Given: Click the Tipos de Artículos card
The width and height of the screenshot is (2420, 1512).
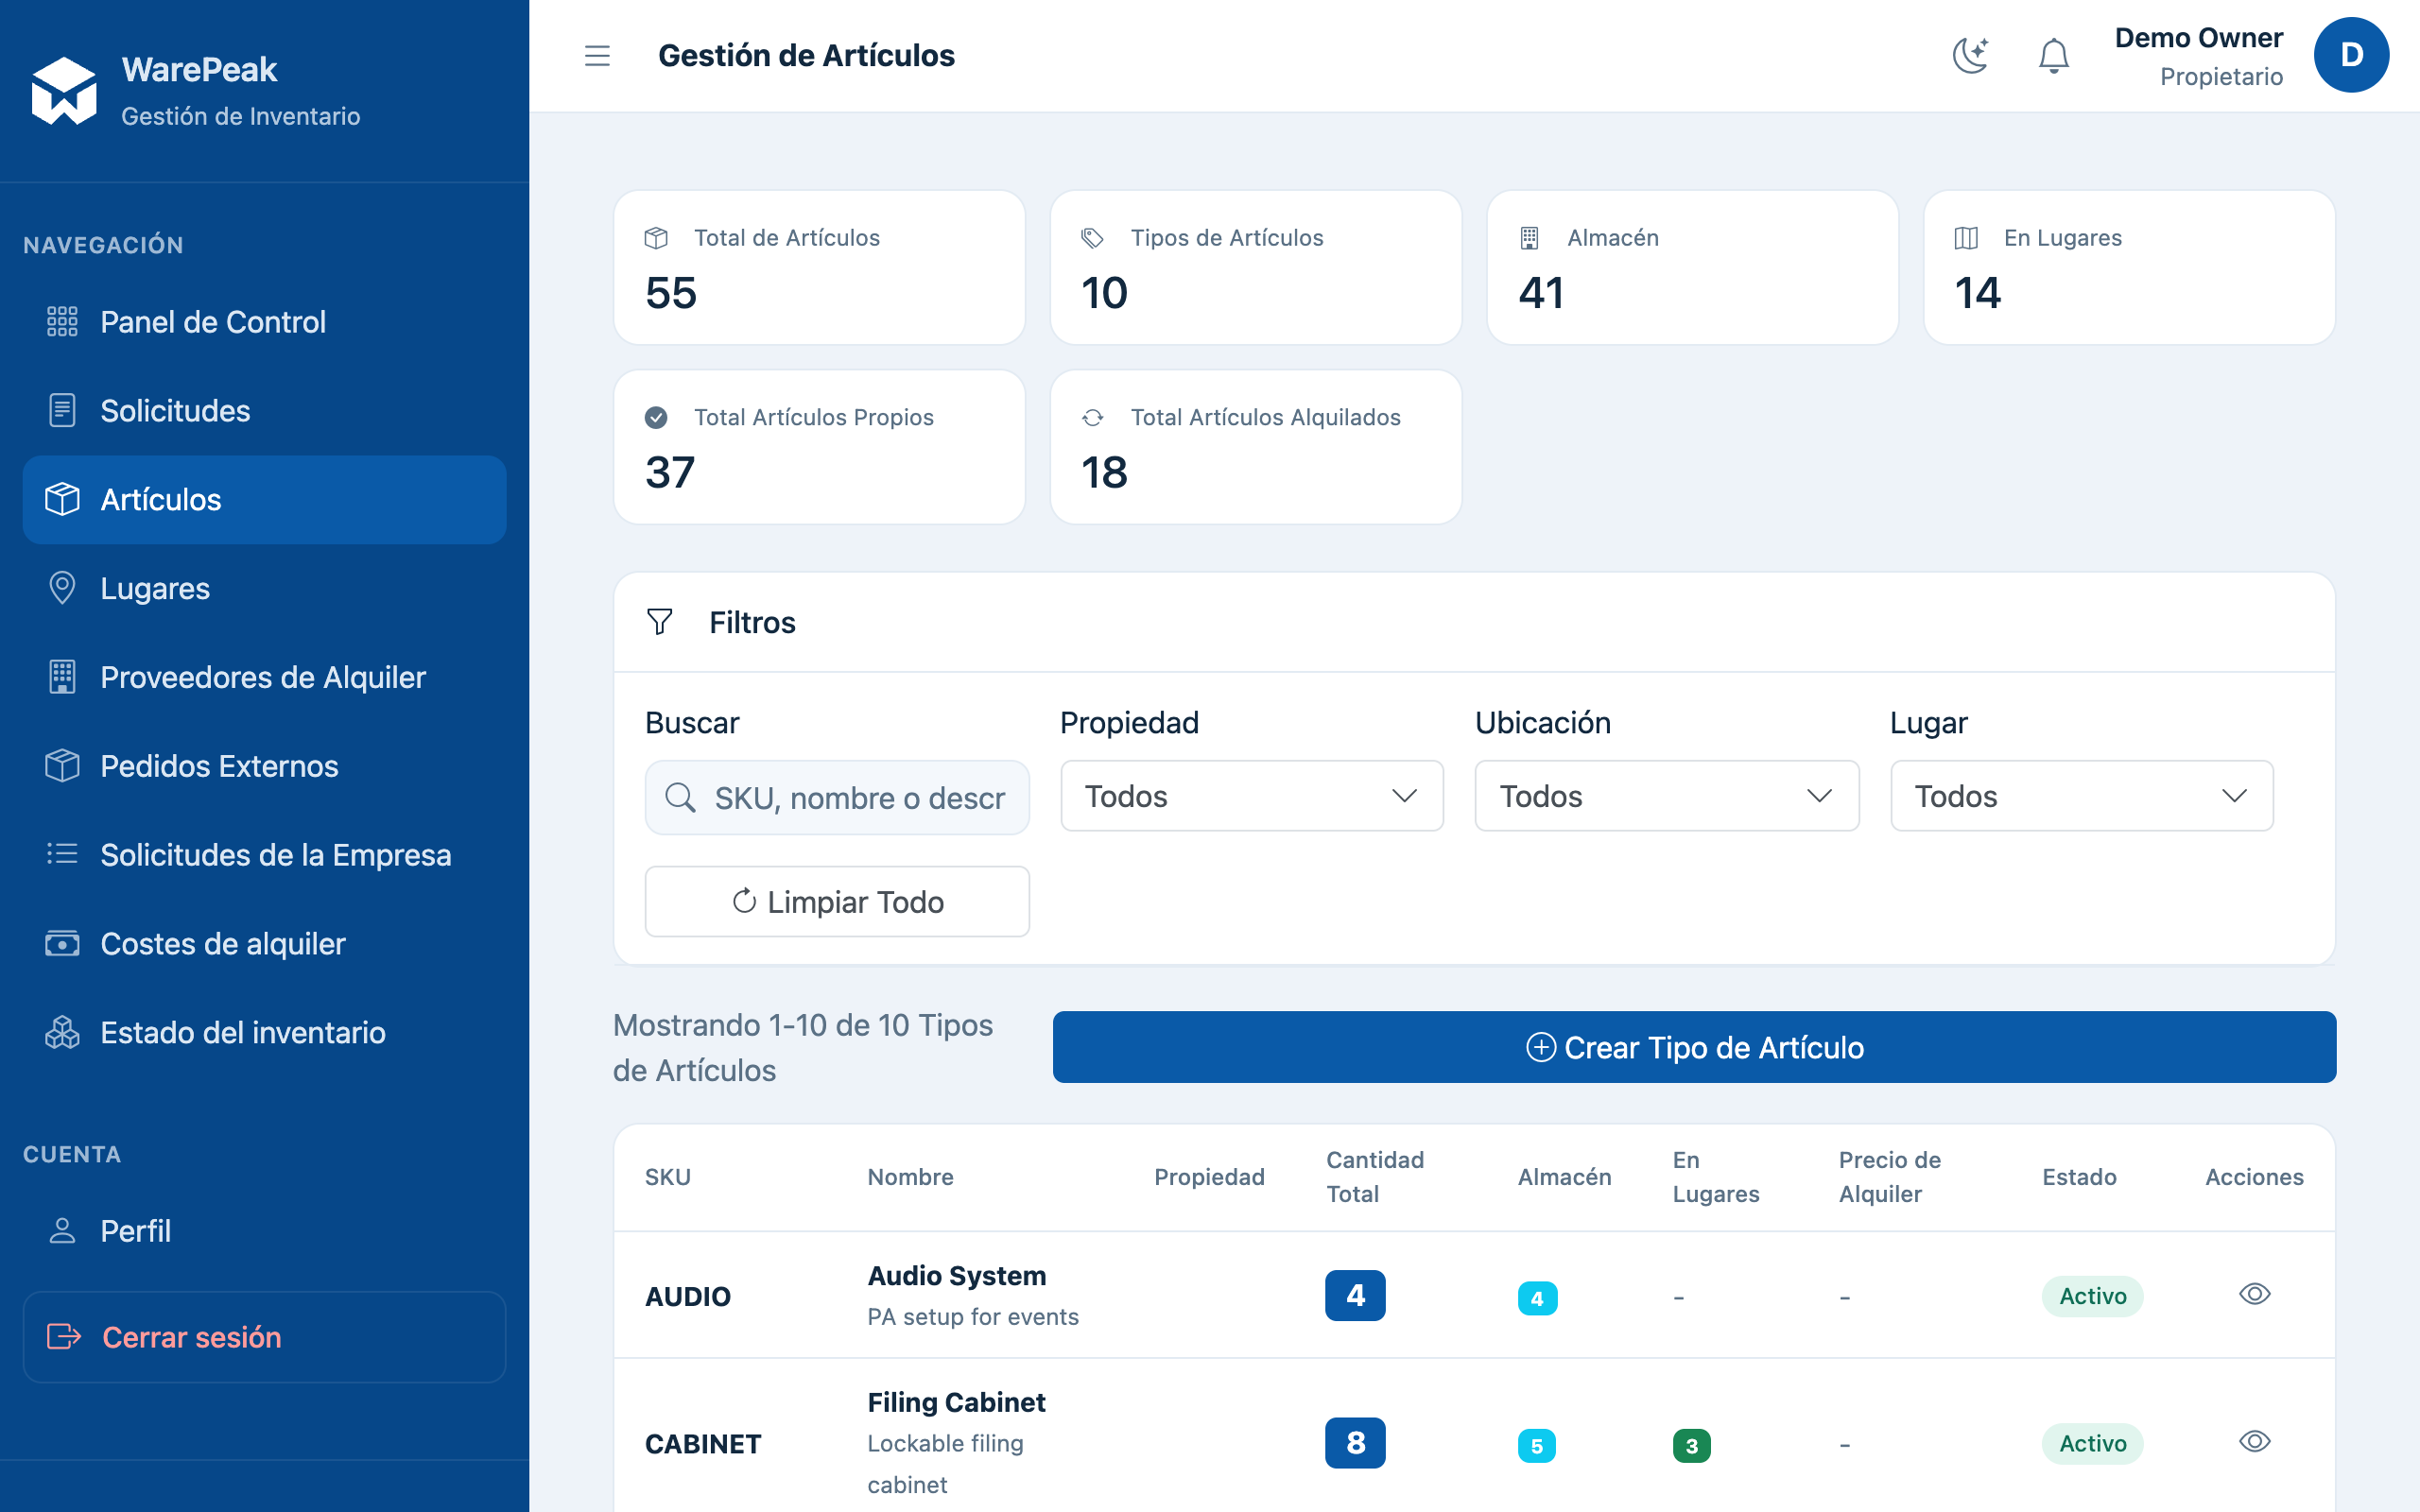Looking at the screenshot, I should pyautogui.click(x=1256, y=268).
